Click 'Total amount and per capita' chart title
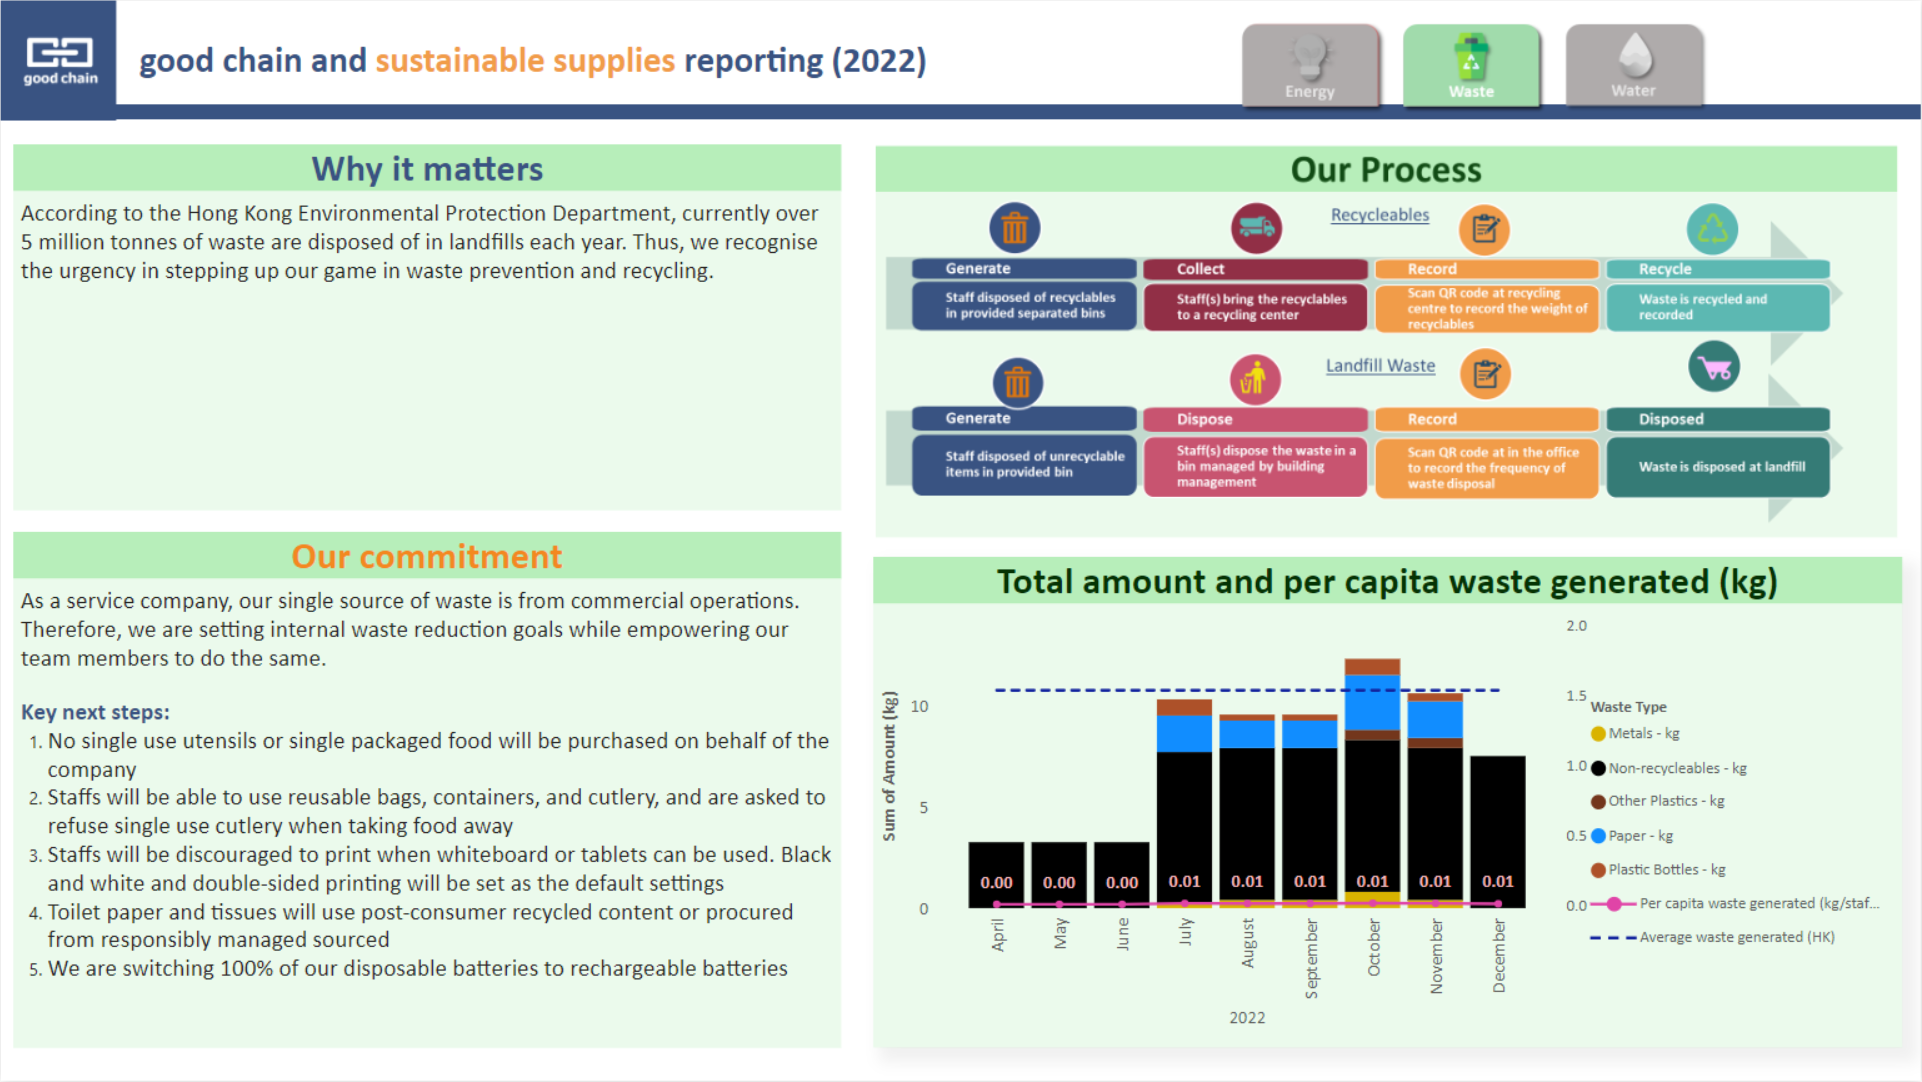 click(x=1387, y=582)
